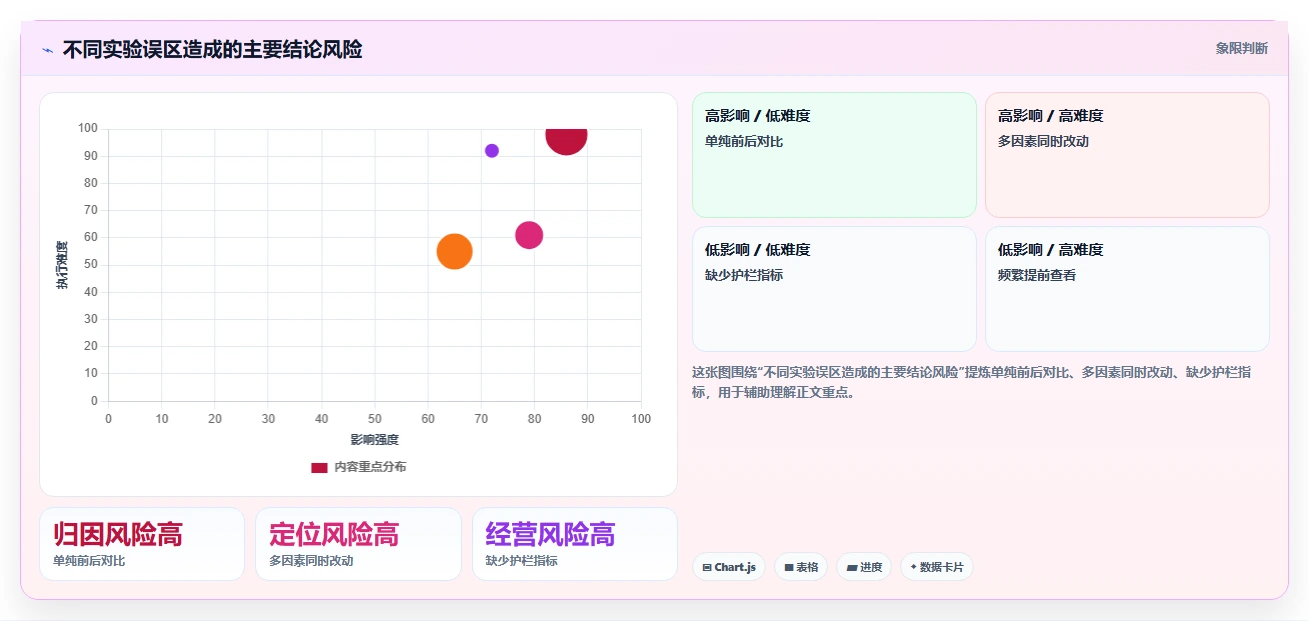
Task: Click the lightning icon beside the title
Action: tap(47, 49)
